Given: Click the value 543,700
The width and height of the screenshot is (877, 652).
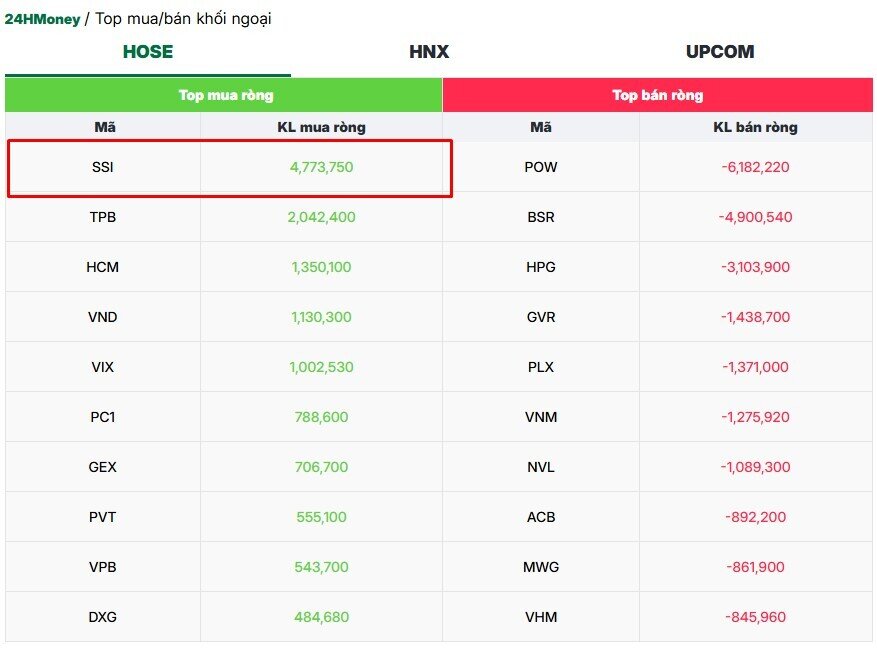Looking at the screenshot, I should (322, 567).
